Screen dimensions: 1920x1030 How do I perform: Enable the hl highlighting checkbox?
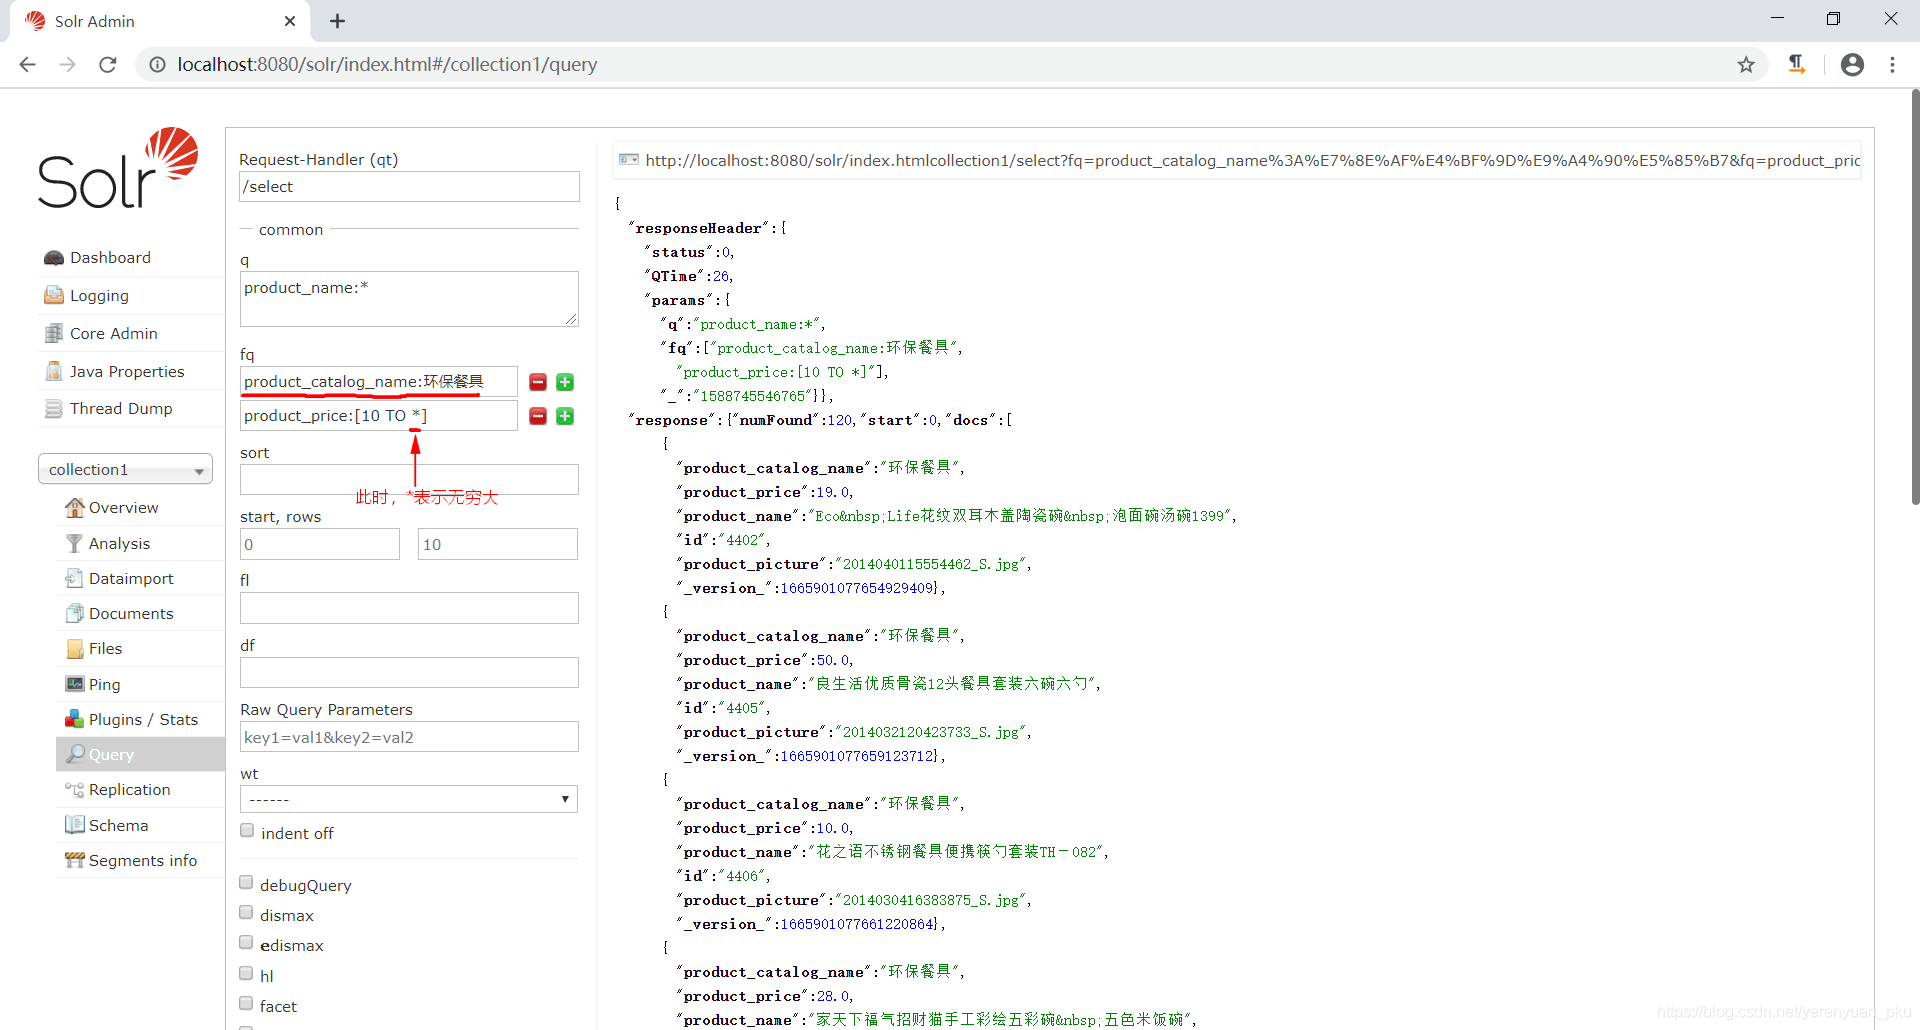coord(246,973)
